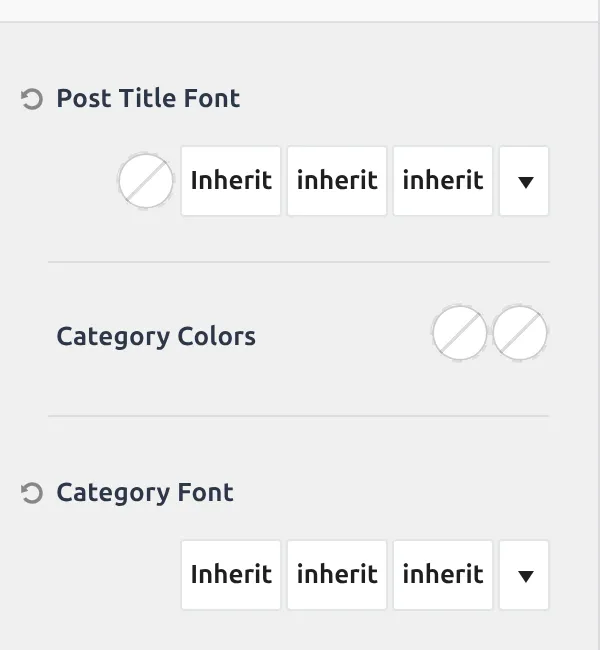The width and height of the screenshot is (600, 650).
Task: Open Post Title Font color picker
Action: [146, 181]
